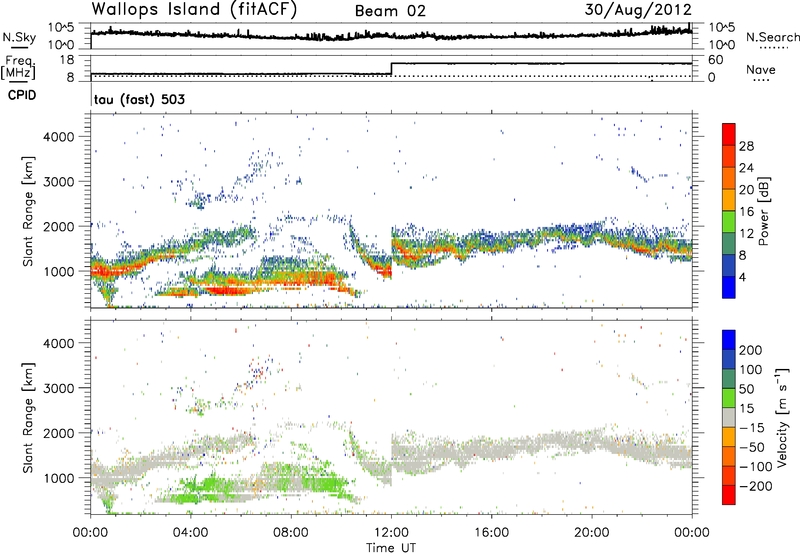Click the 16:00 time tick label
Screen dimensions: 800x554
(491, 533)
